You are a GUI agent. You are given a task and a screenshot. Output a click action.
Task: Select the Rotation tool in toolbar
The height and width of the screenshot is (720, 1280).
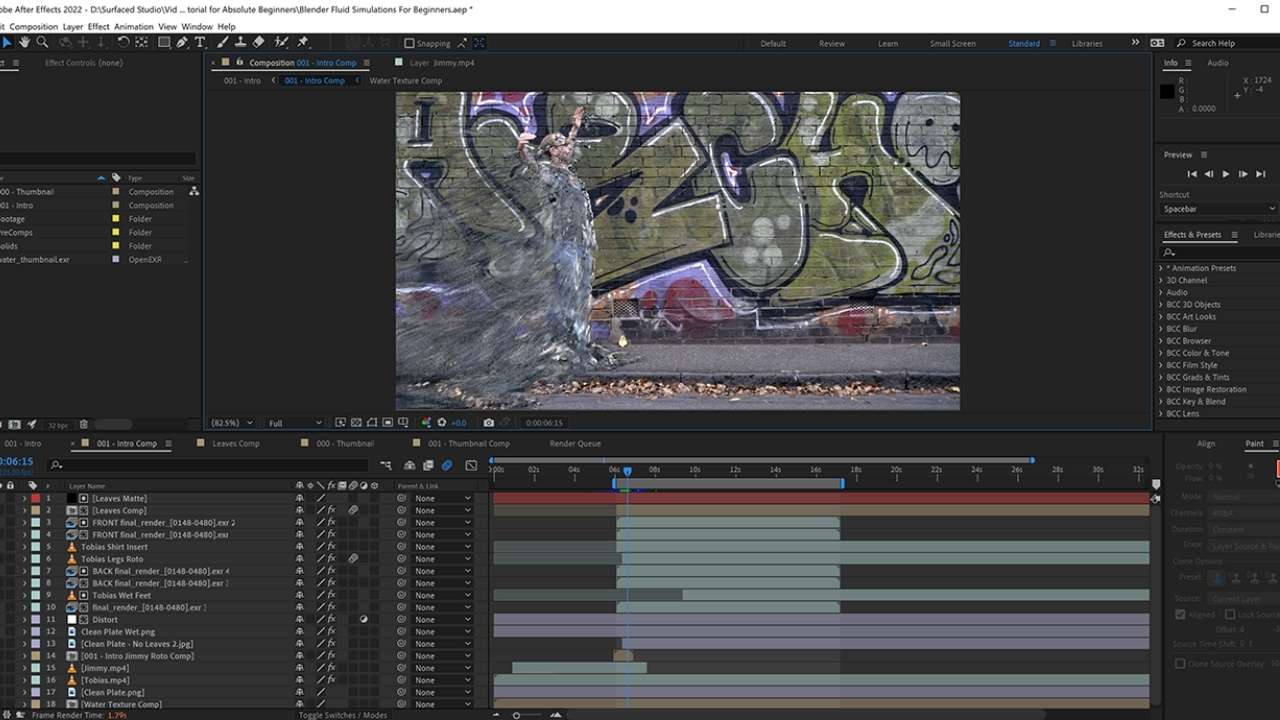pos(123,42)
